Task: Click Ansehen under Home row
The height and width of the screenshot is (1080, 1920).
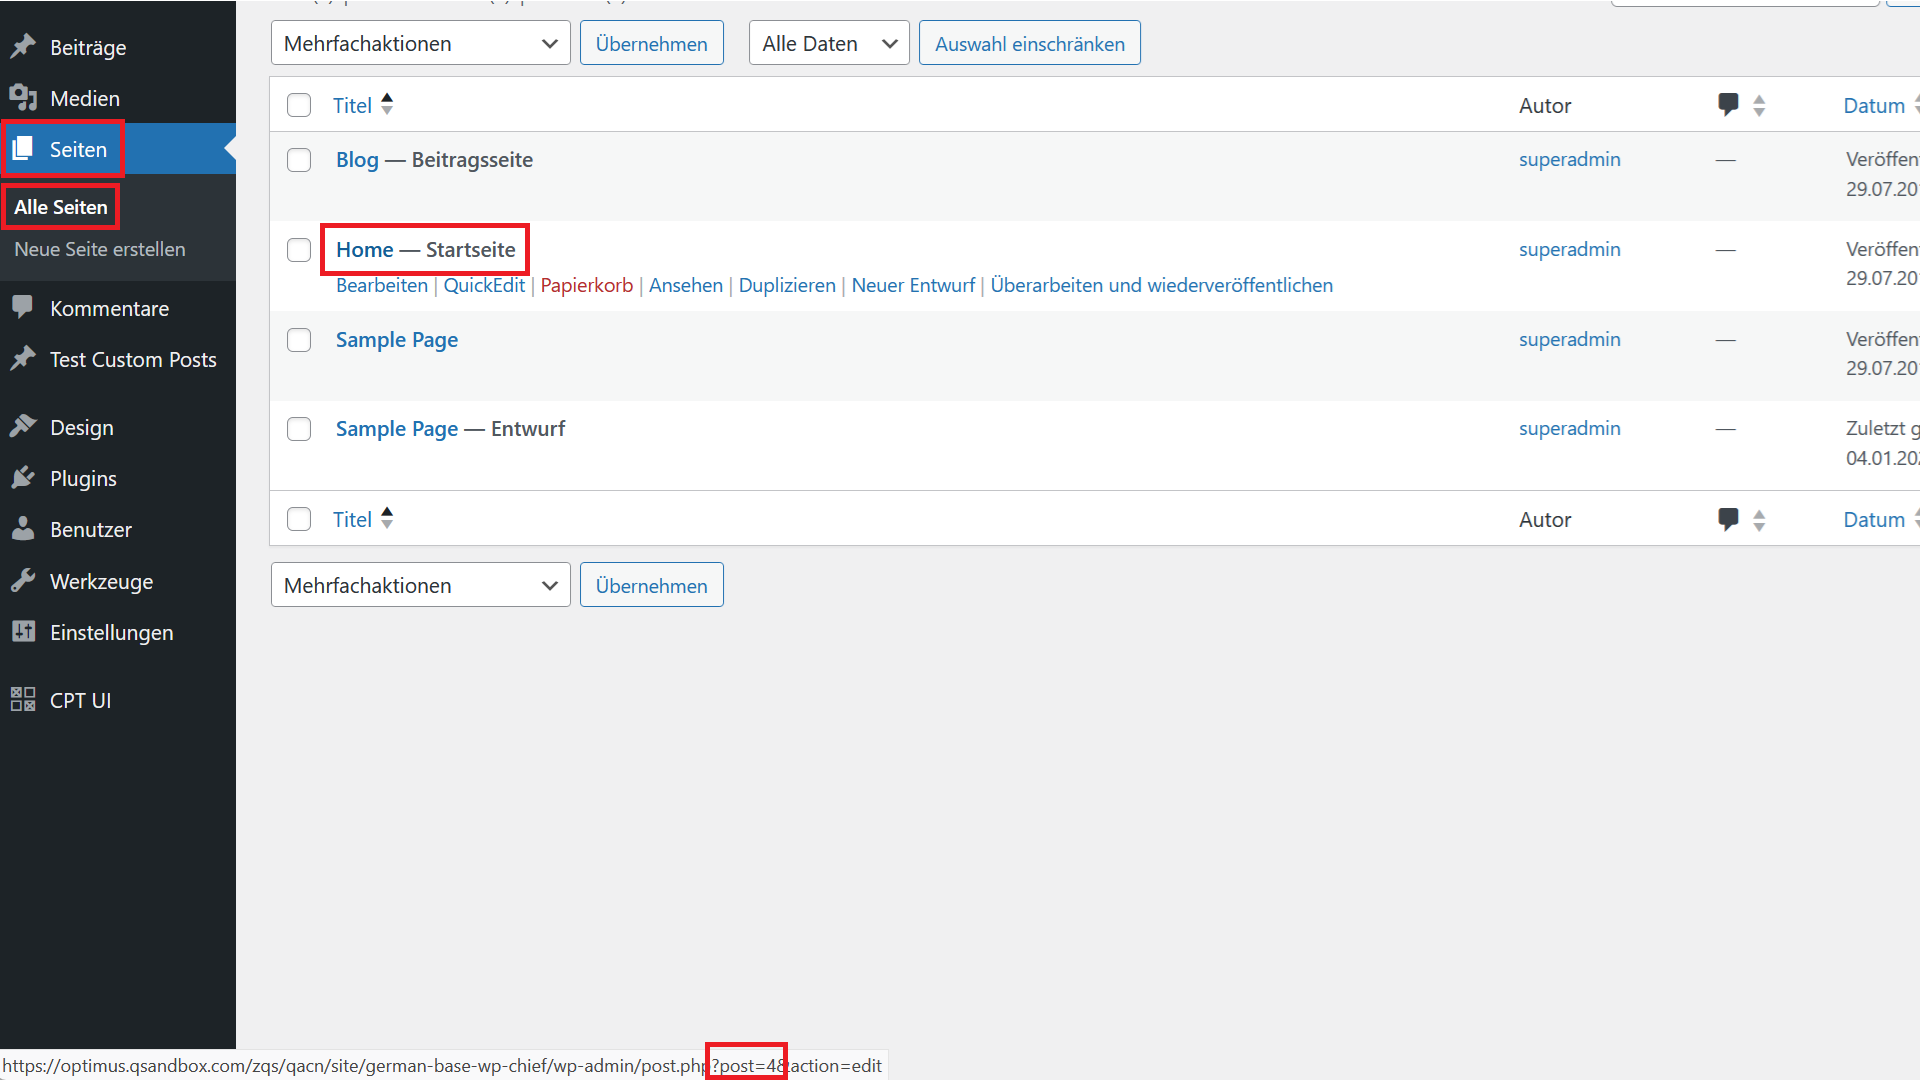Action: pos(686,285)
